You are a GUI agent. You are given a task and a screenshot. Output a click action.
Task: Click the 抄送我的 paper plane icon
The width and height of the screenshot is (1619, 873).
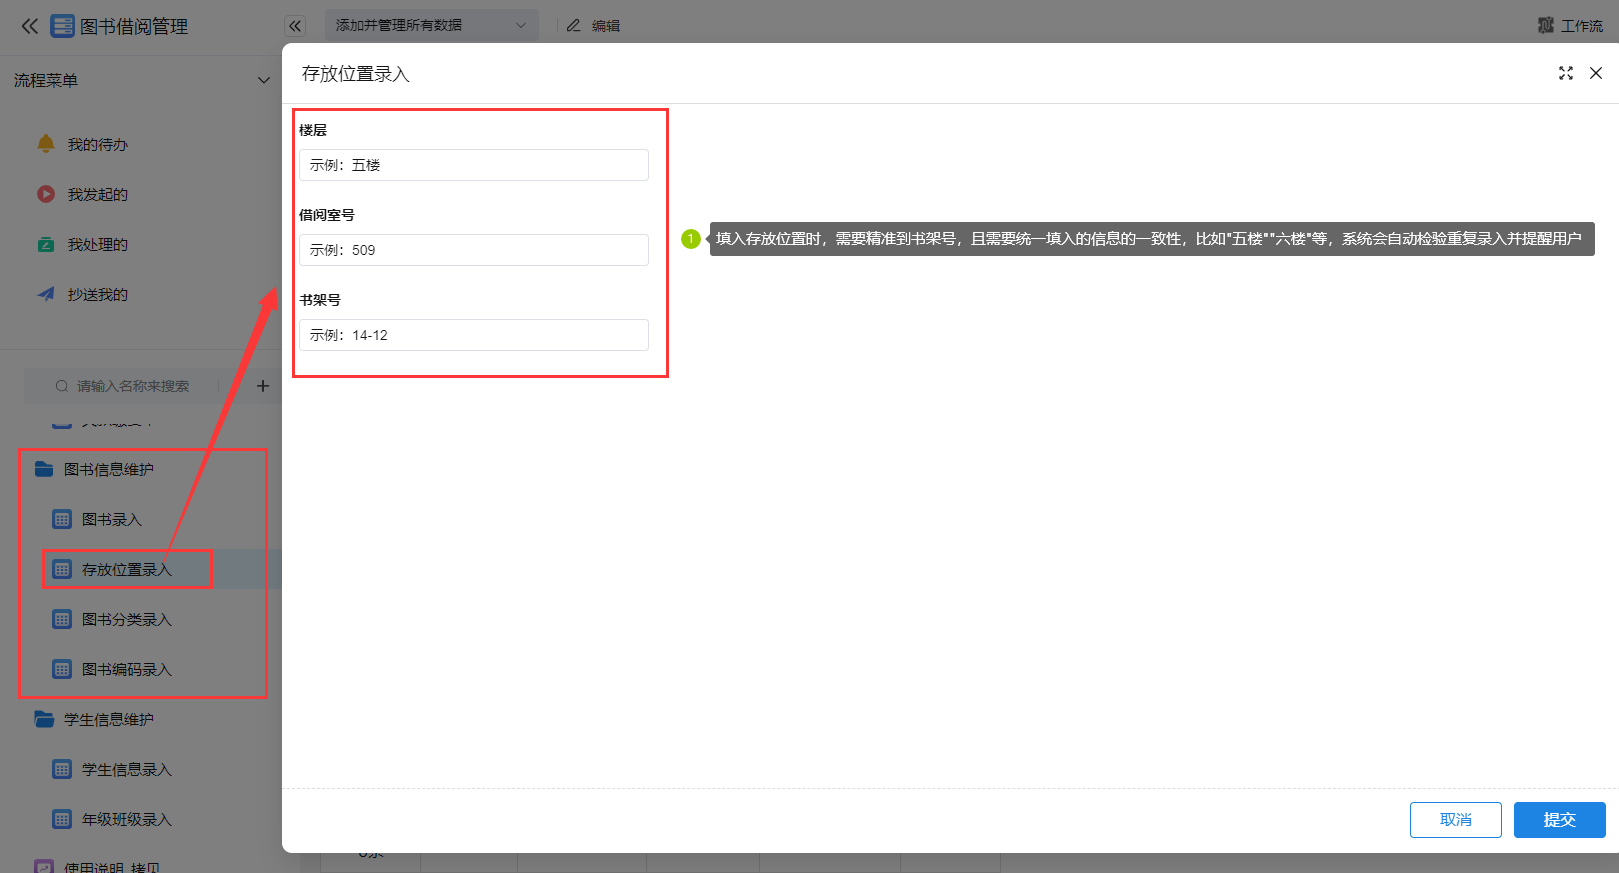pos(46,294)
